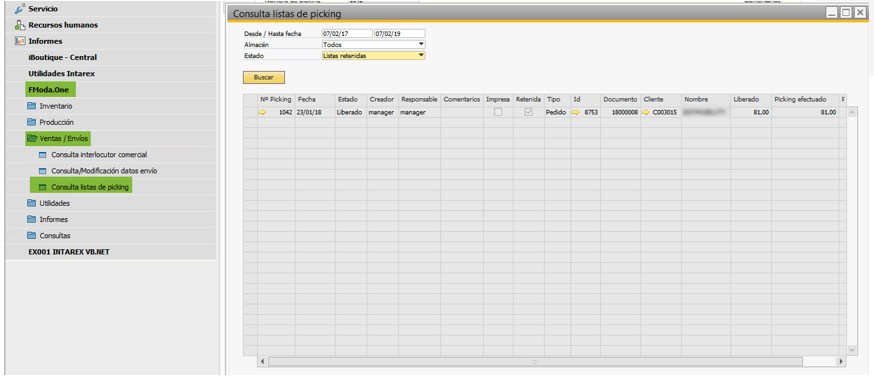Open the Inventario folder icon
Viewport: 874px width, 380px height.
pyautogui.click(x=32, y=106)
